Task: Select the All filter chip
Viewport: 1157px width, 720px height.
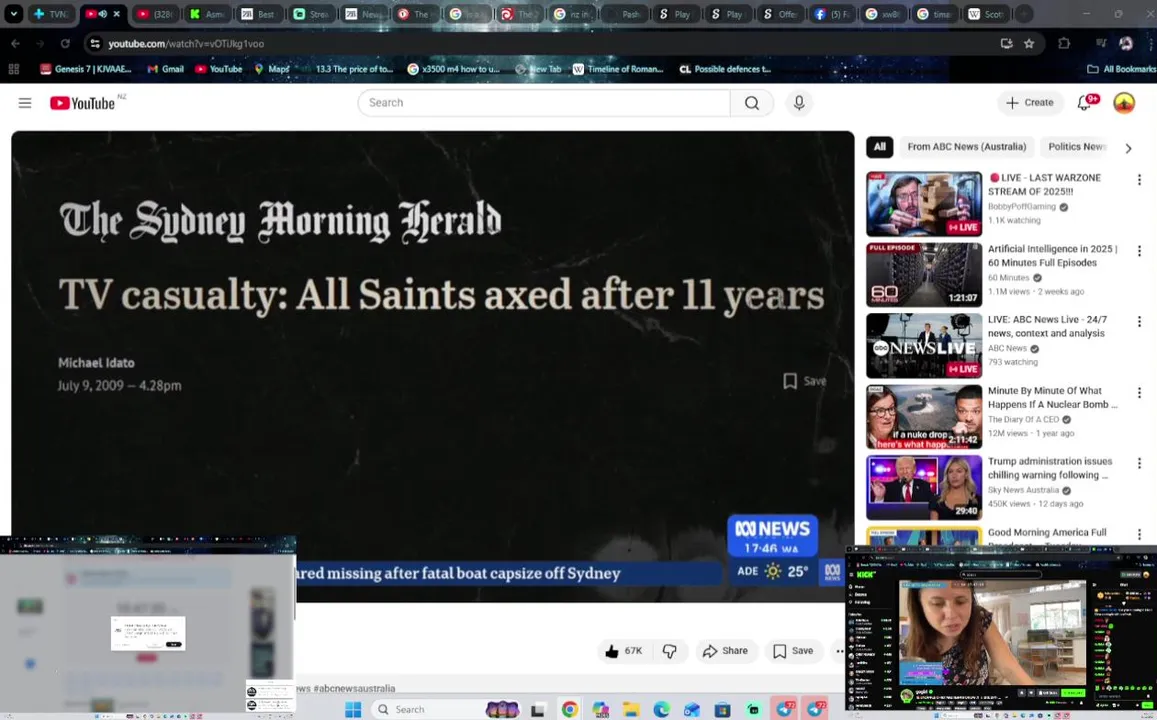Action: (x=879, y=147)
